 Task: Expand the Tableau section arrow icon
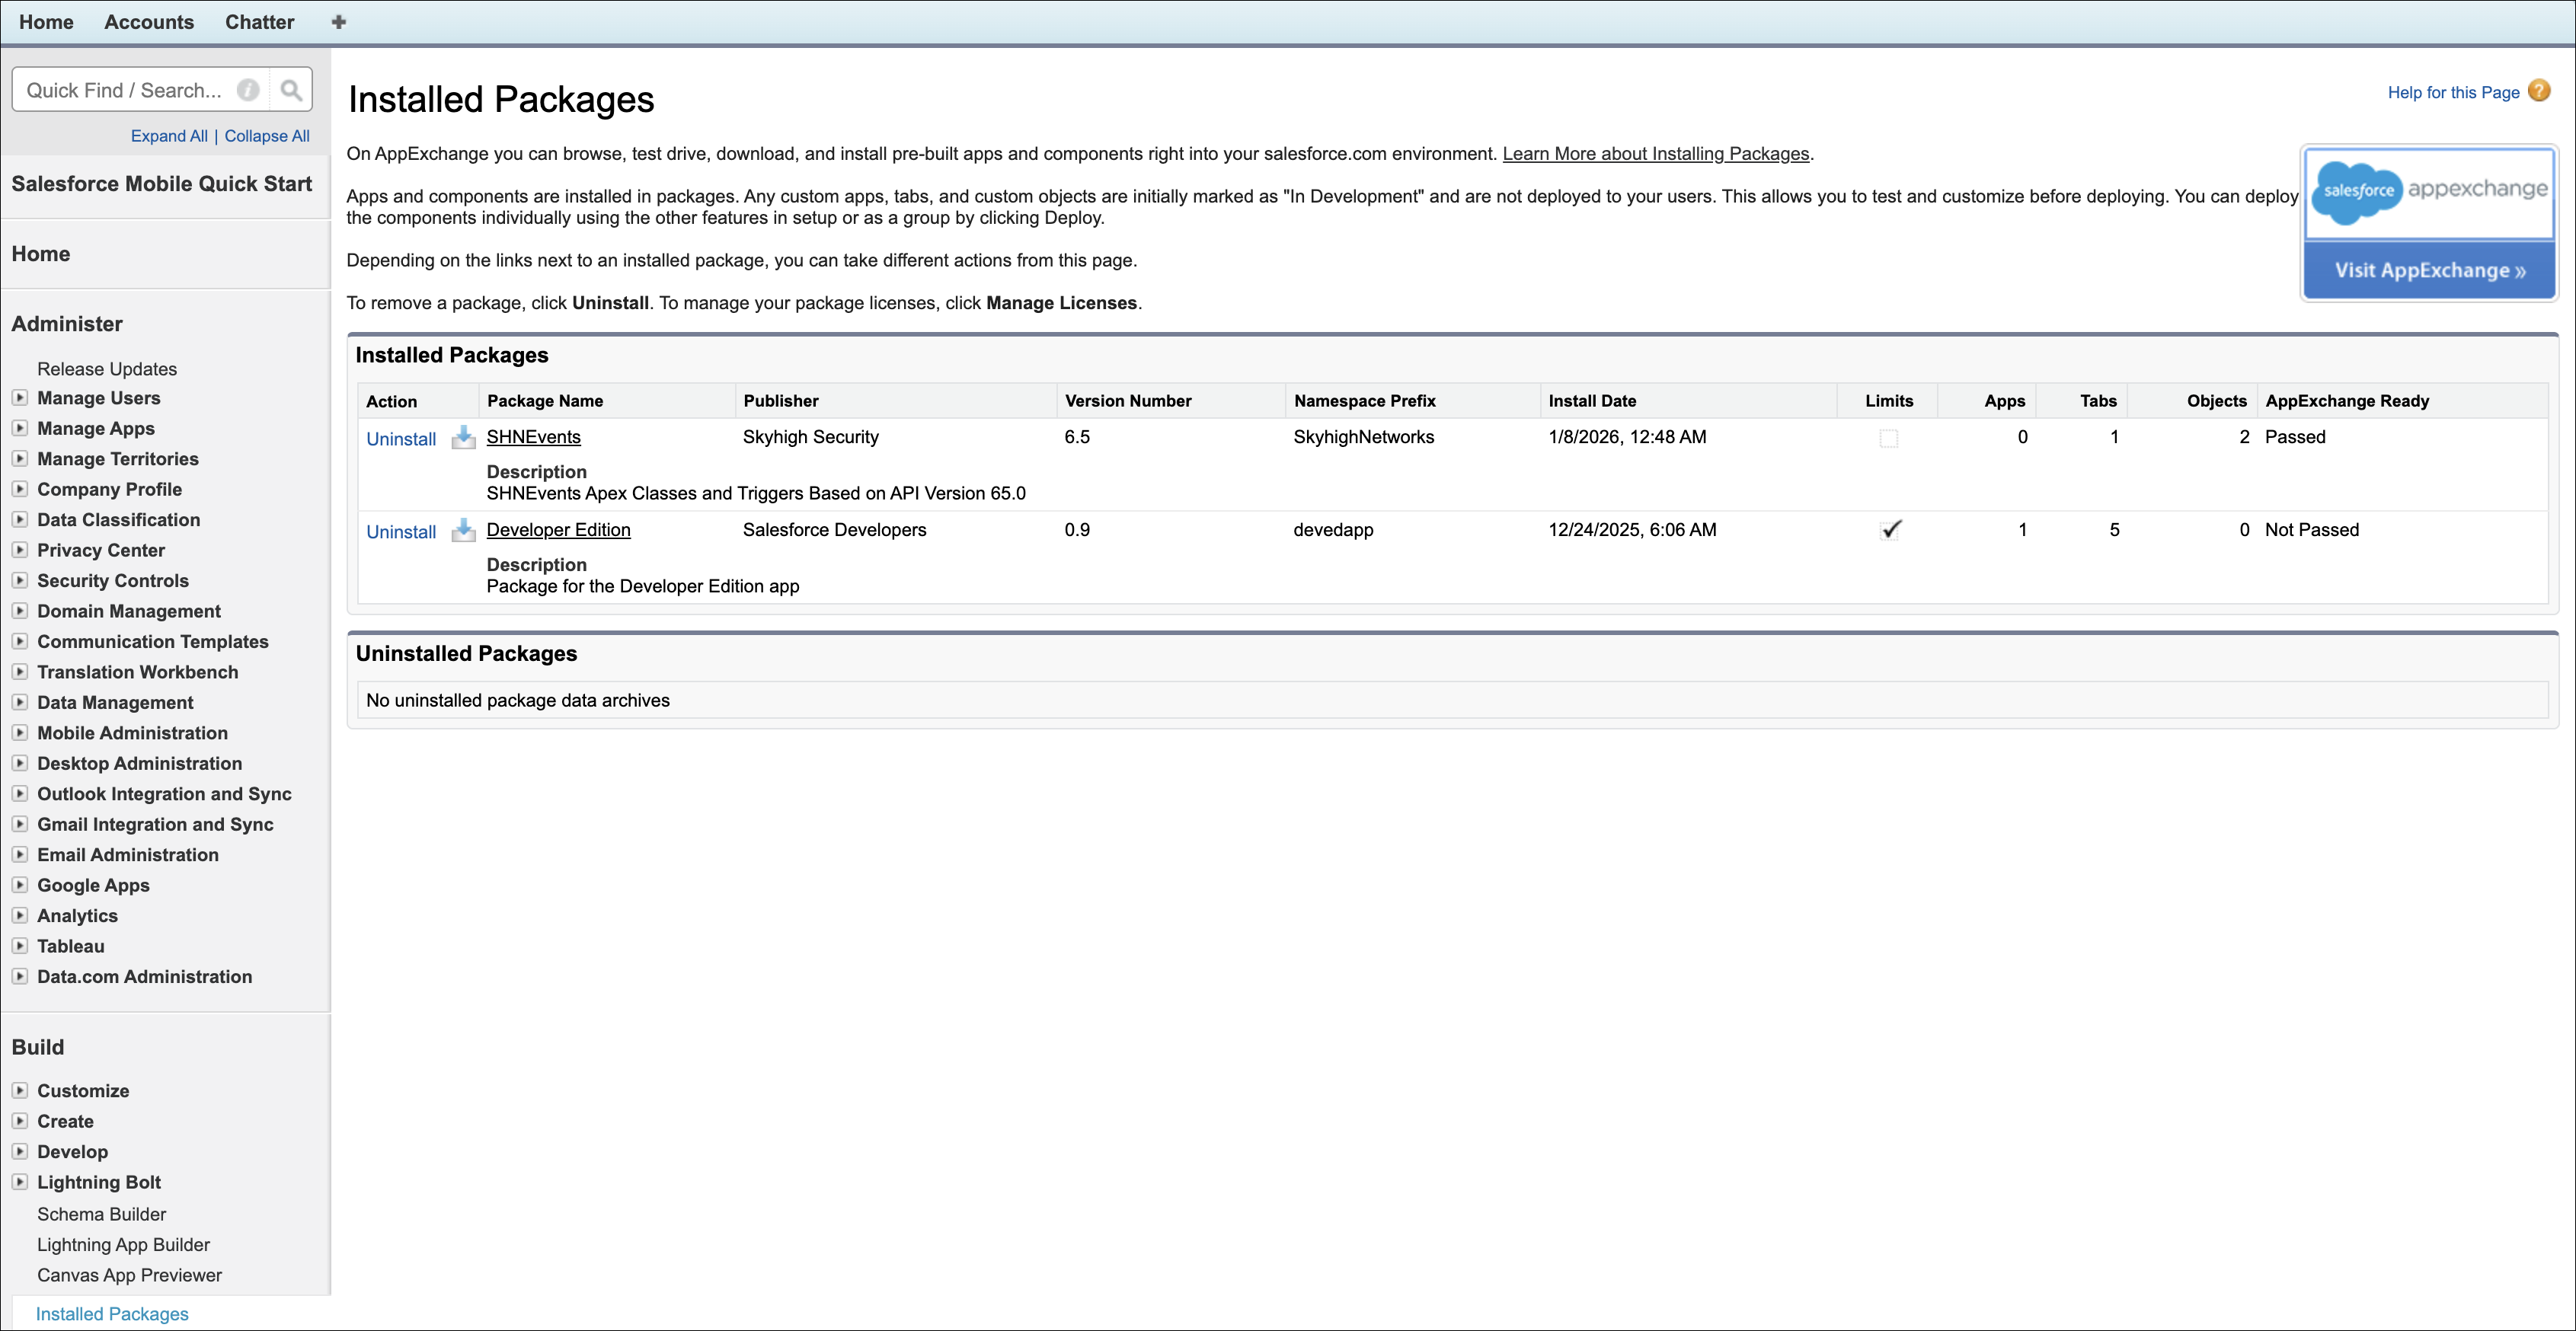point(19,946)
